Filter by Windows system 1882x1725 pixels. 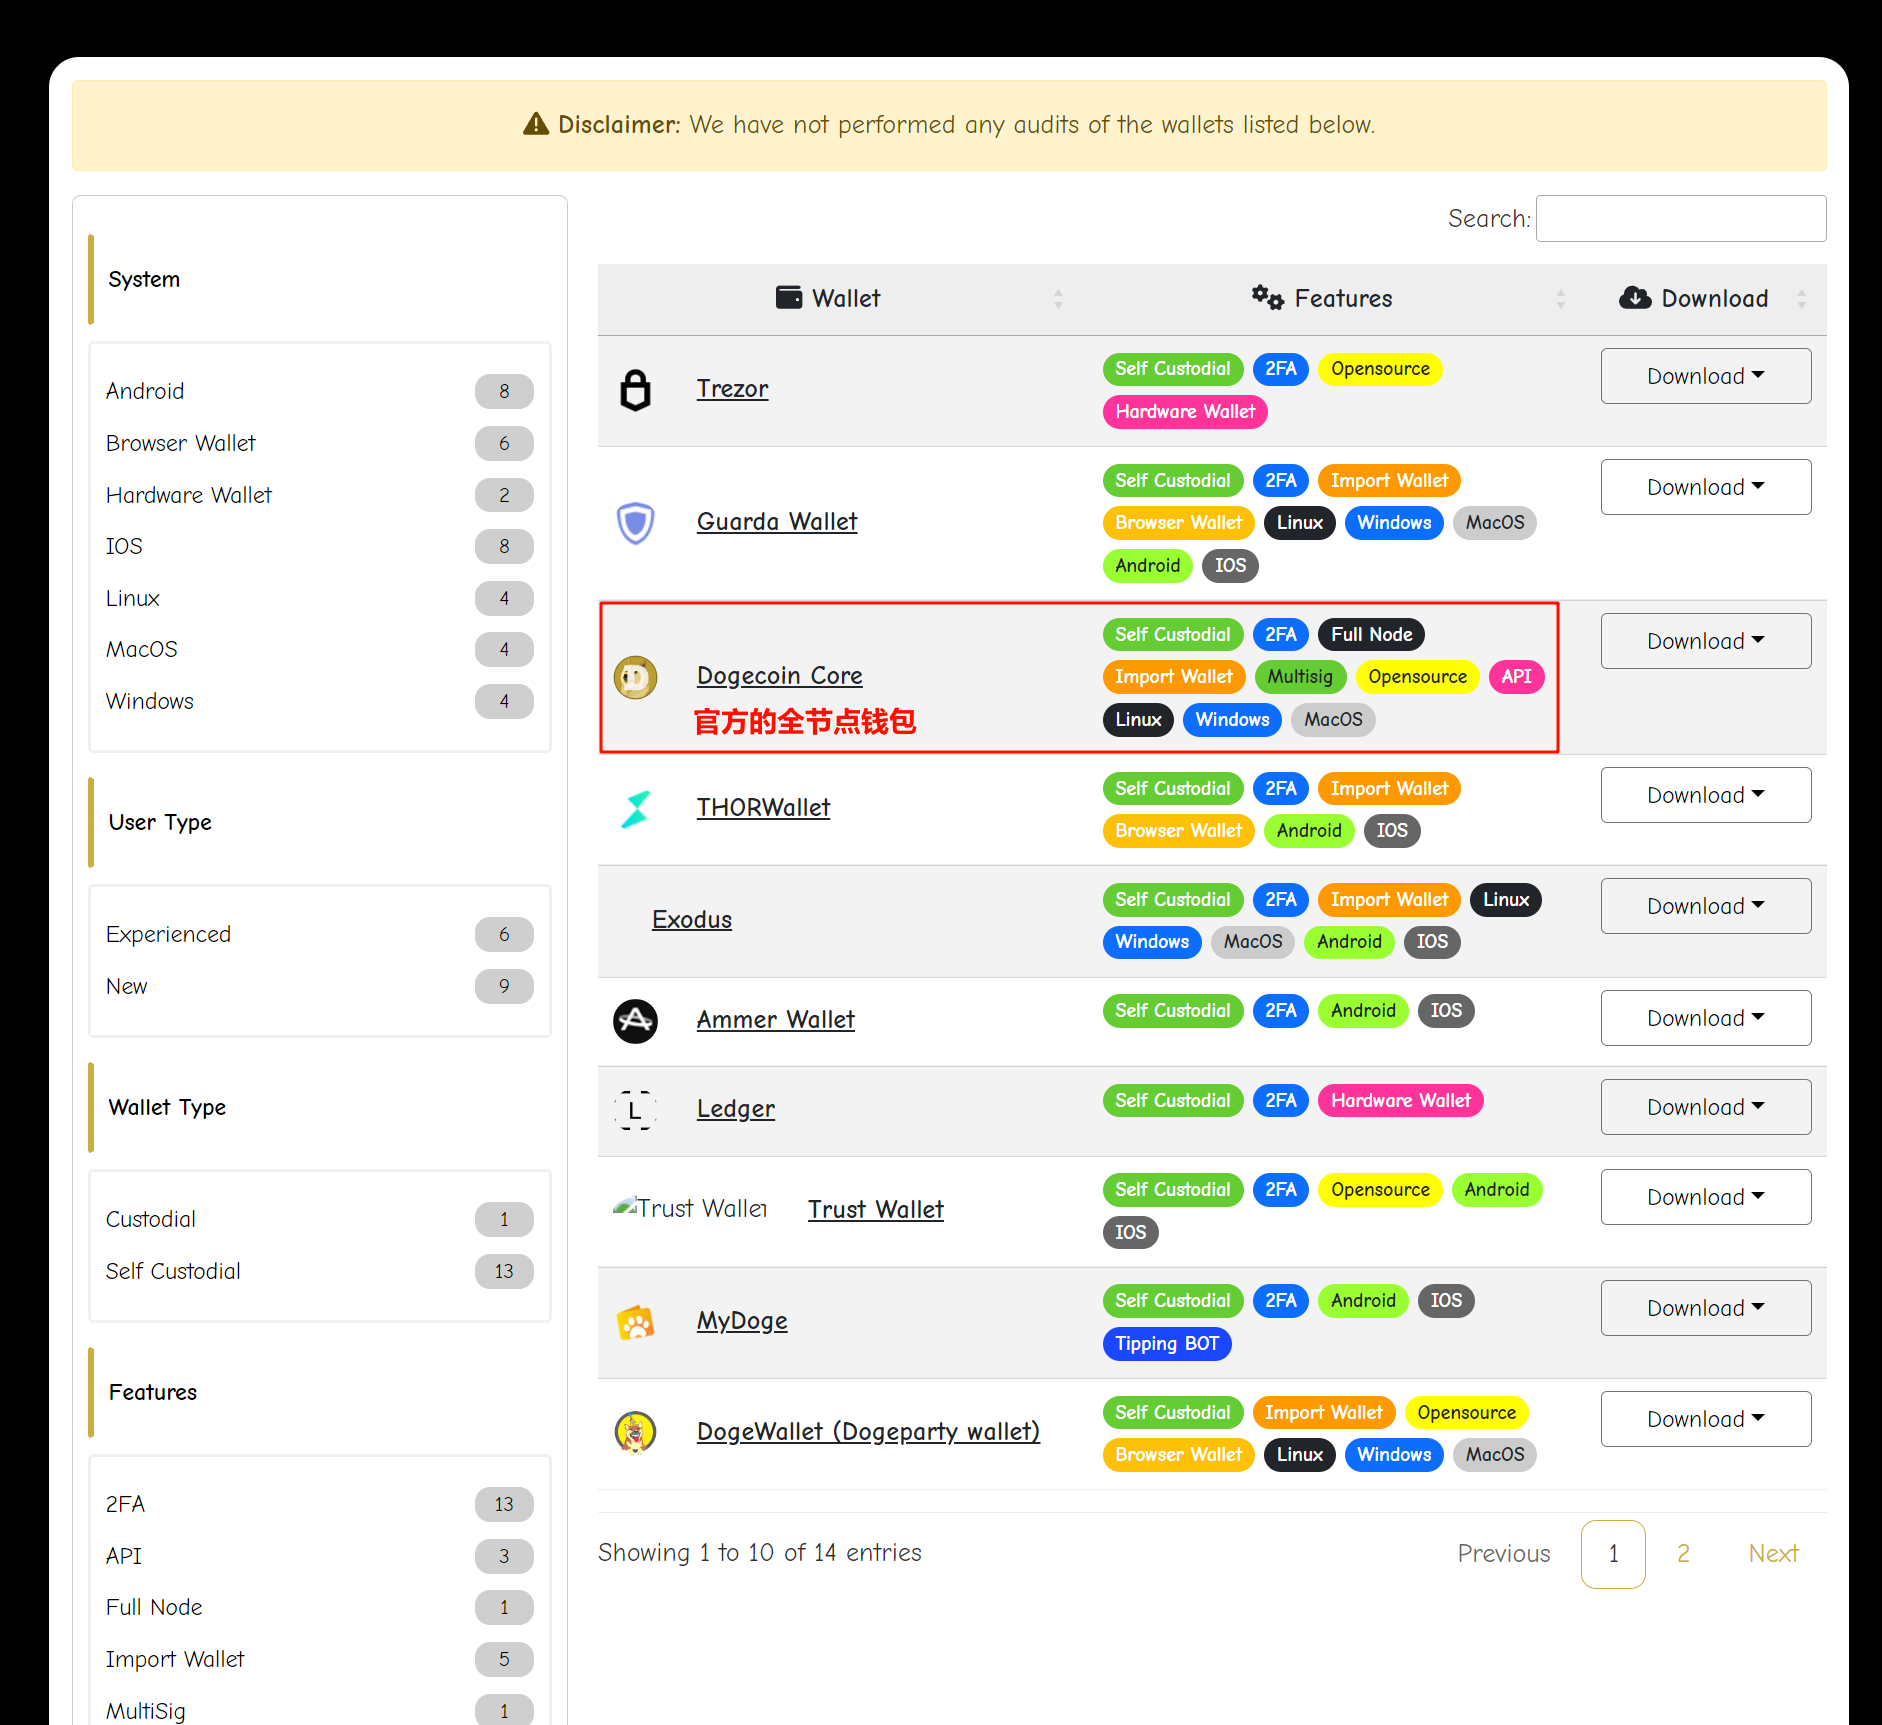319,701
